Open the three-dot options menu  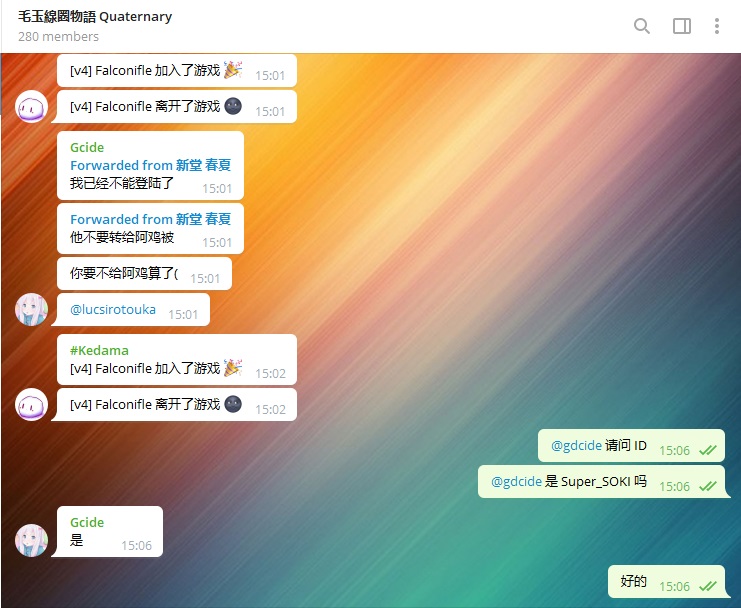717,26
